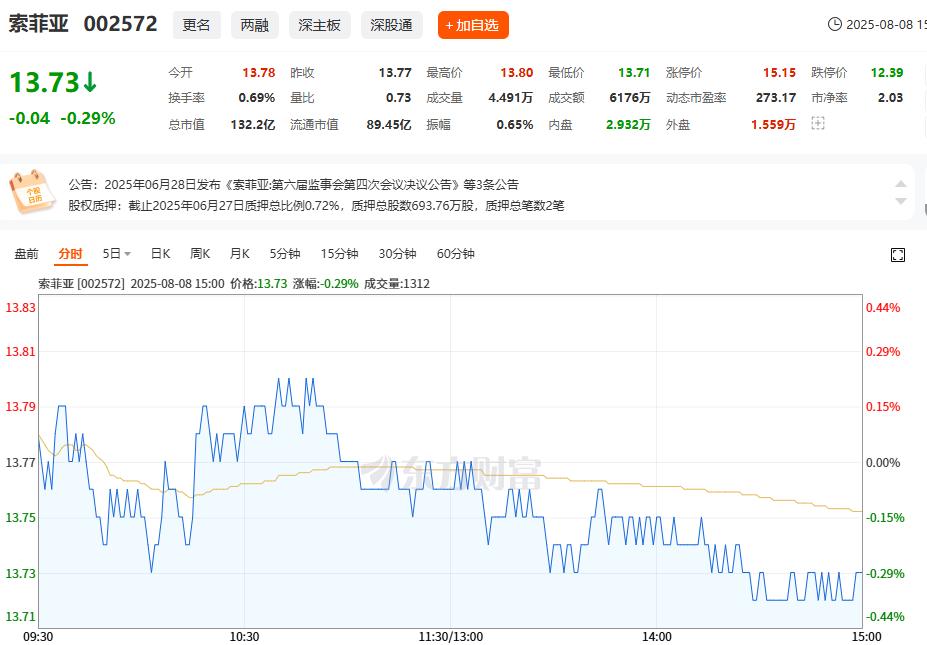Click the 总市值 value 132.2亿
Image resolution: width=927 pixels, height=645 pixels.
coord(253,125)
